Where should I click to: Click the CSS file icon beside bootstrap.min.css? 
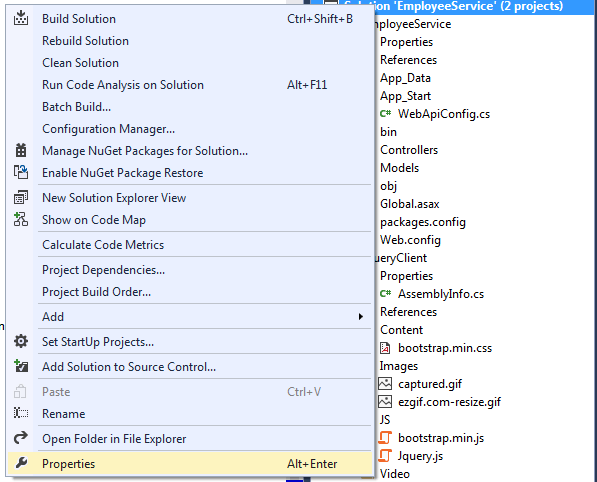pyautogui.click(x=385, y=348)
